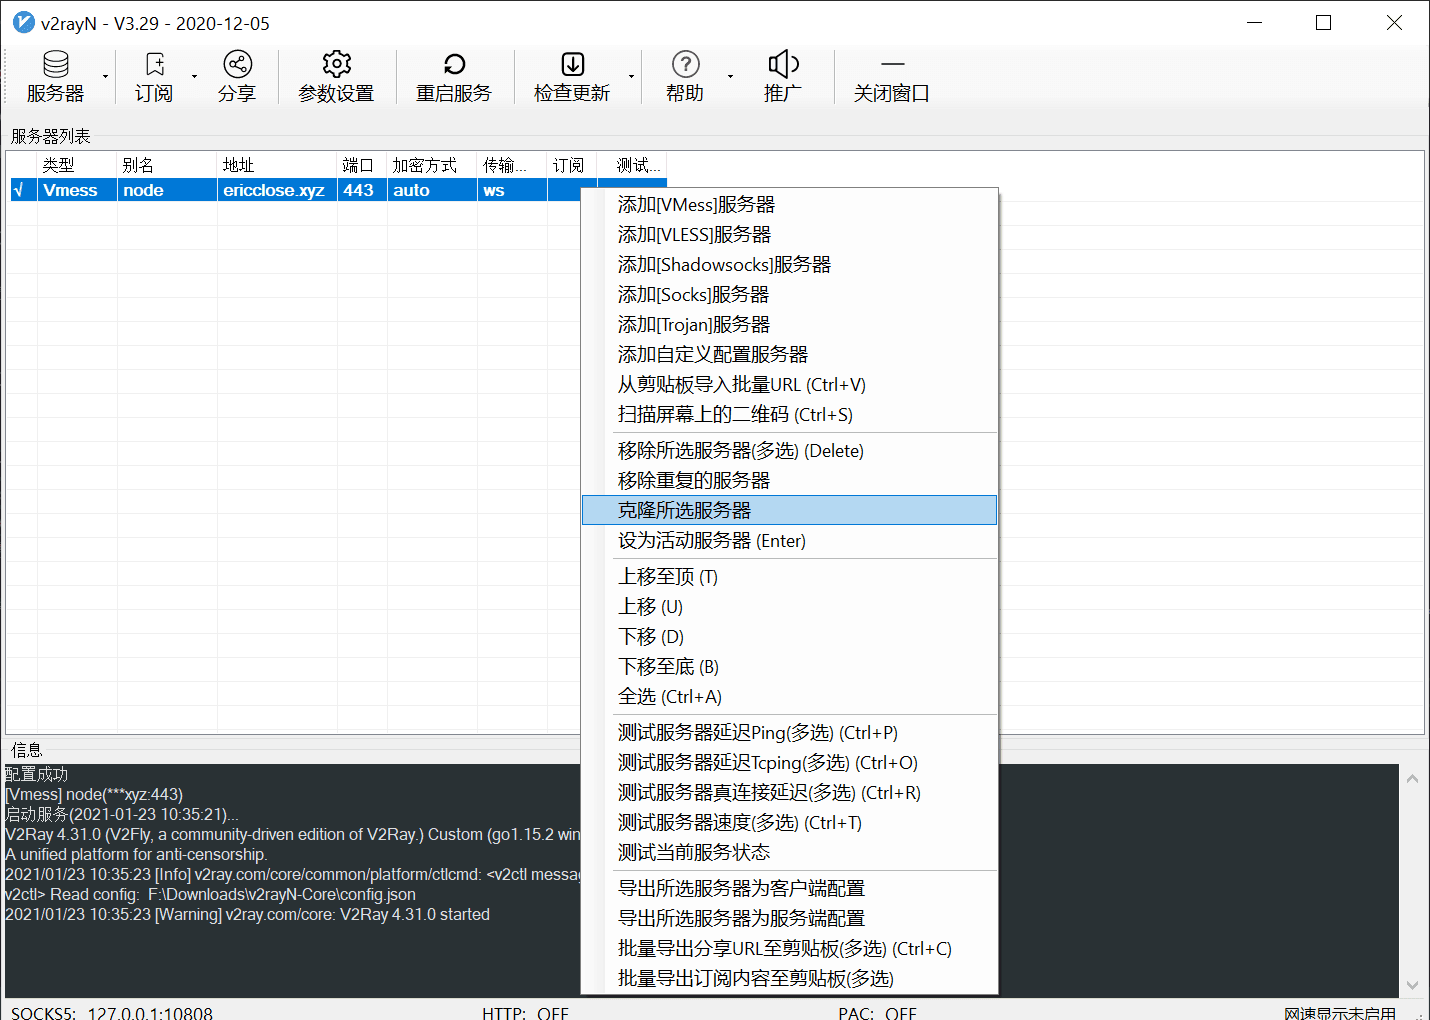
Task: Click the ws transport cell
Action: point(512,190)
